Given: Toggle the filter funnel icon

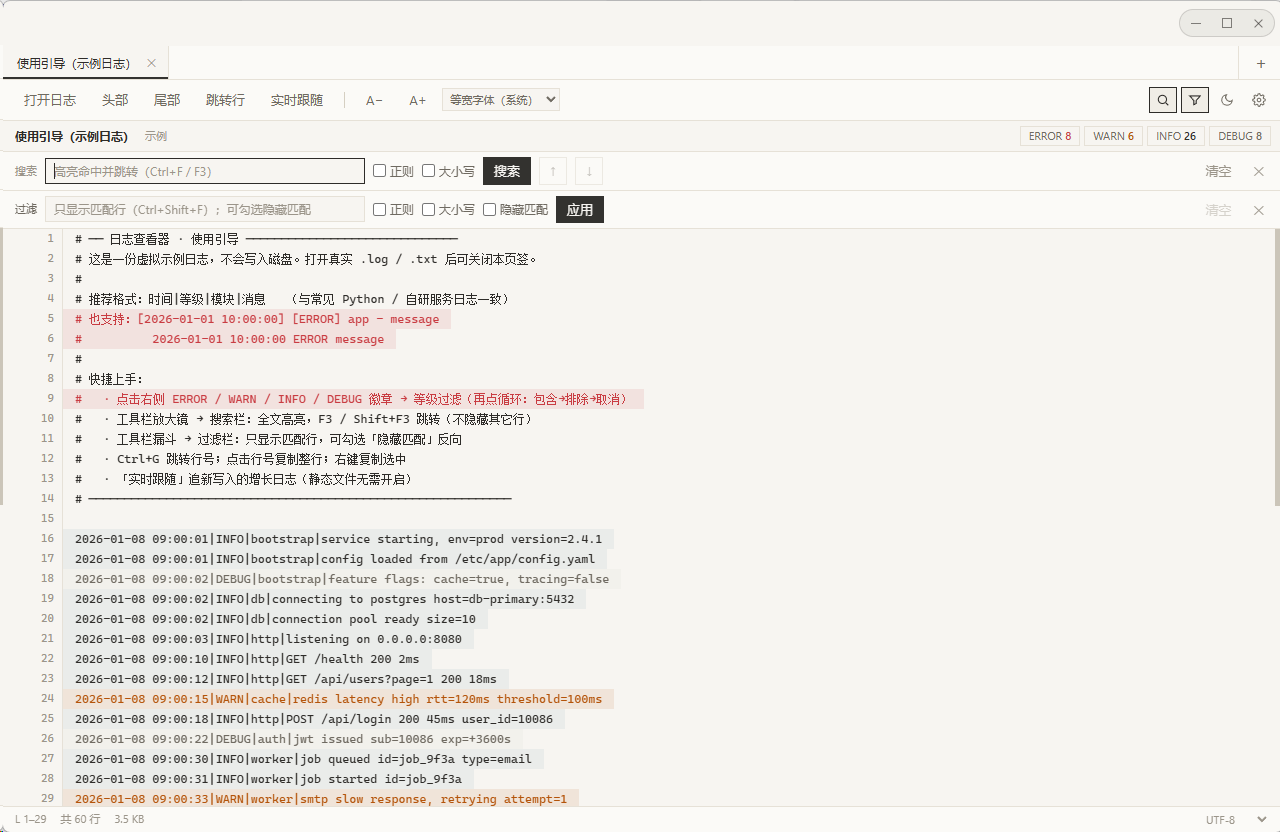Looking at the screenshot, I should 1195,100.
